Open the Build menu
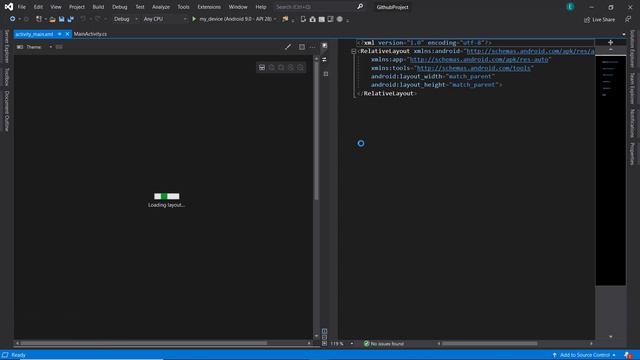640x360 pixels. tap(98, 7)
